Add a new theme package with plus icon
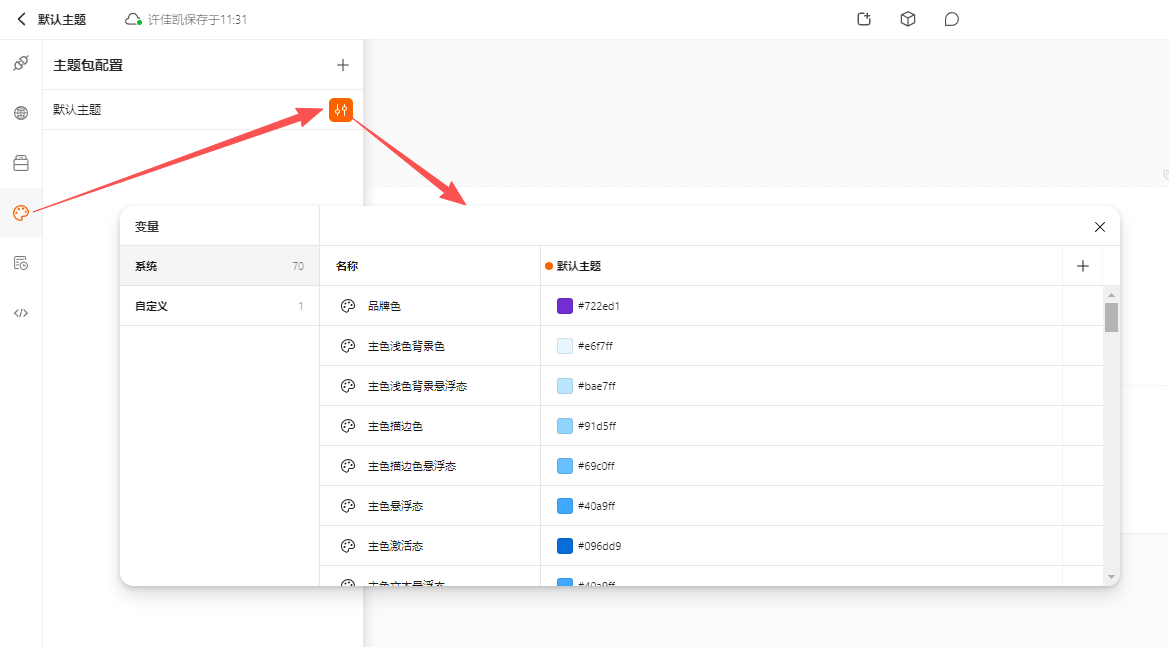 point(343,65)
